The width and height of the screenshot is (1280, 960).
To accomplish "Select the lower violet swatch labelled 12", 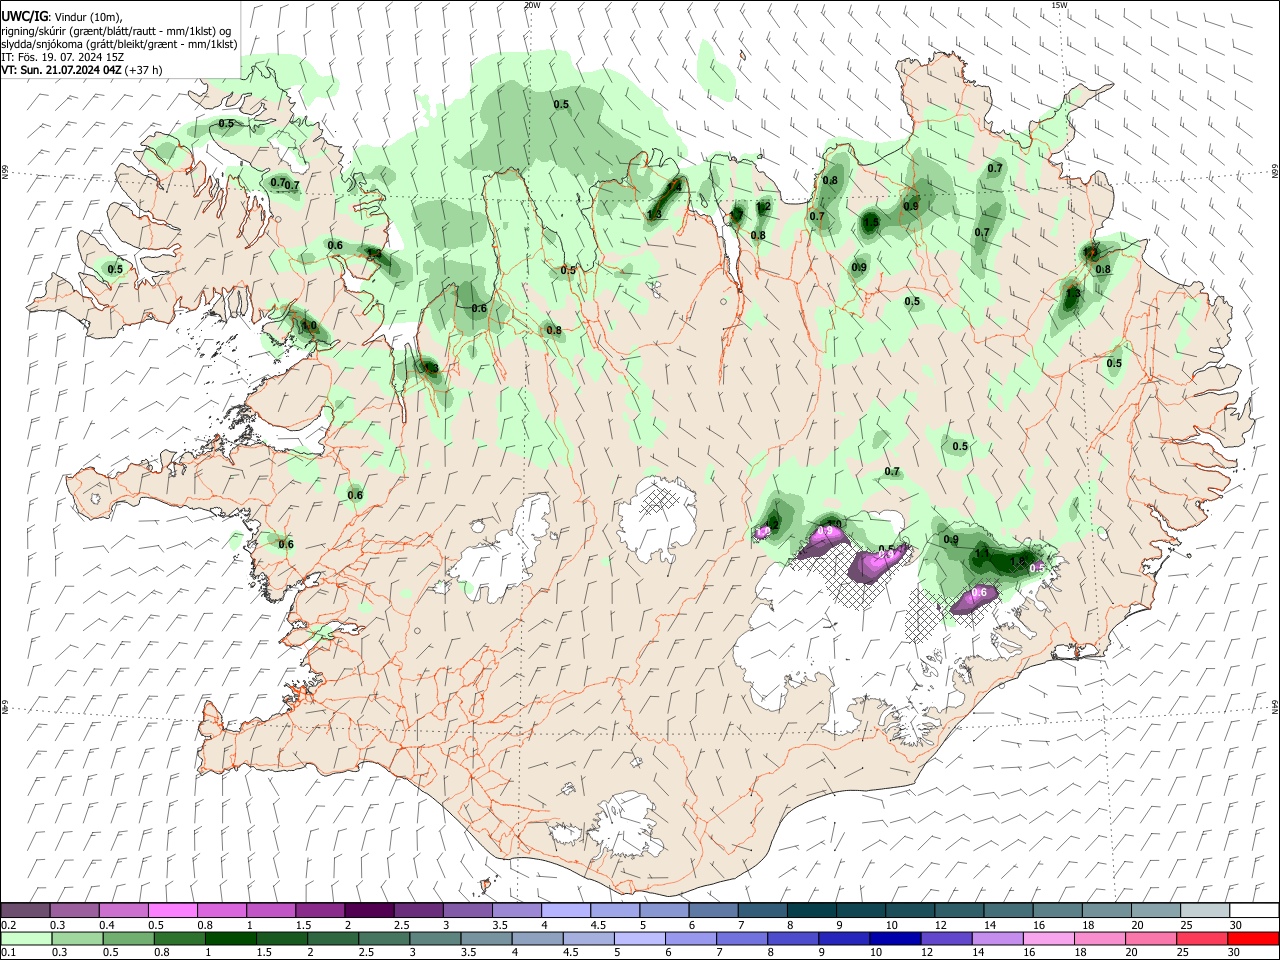I will coord(945,939).
